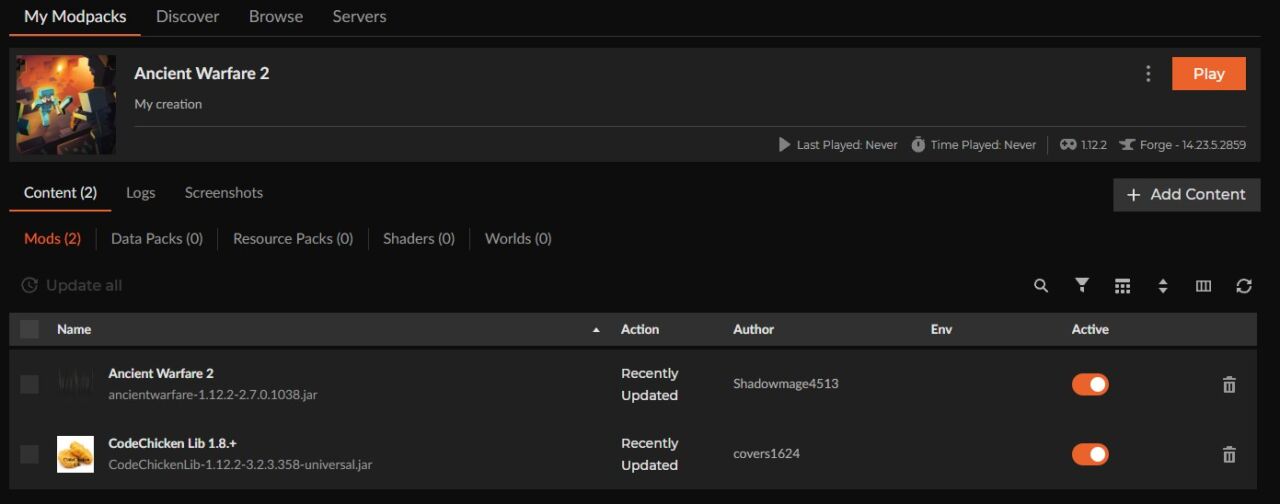This screenshot has width=1280, height=504.
Task: Sort by the Action column header
Action: click(x=640, y=329)
